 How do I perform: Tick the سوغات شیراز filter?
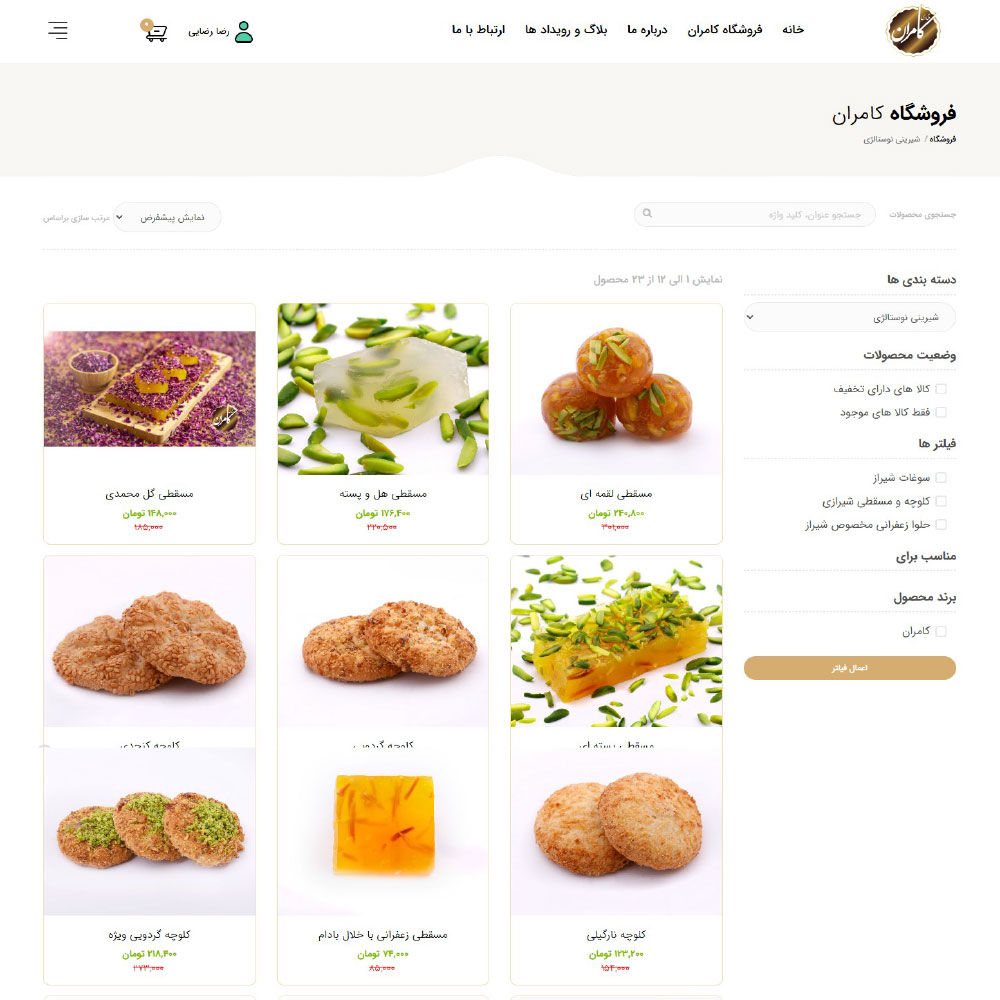[x=941, y=478]
